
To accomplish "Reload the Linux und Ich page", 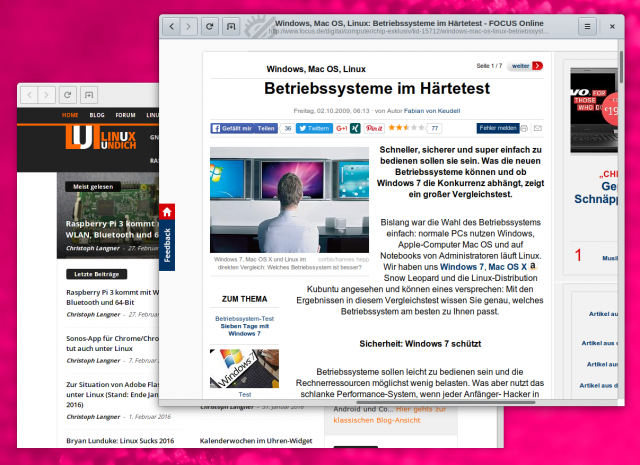I will pyautogui.click(x=67, y=95).
